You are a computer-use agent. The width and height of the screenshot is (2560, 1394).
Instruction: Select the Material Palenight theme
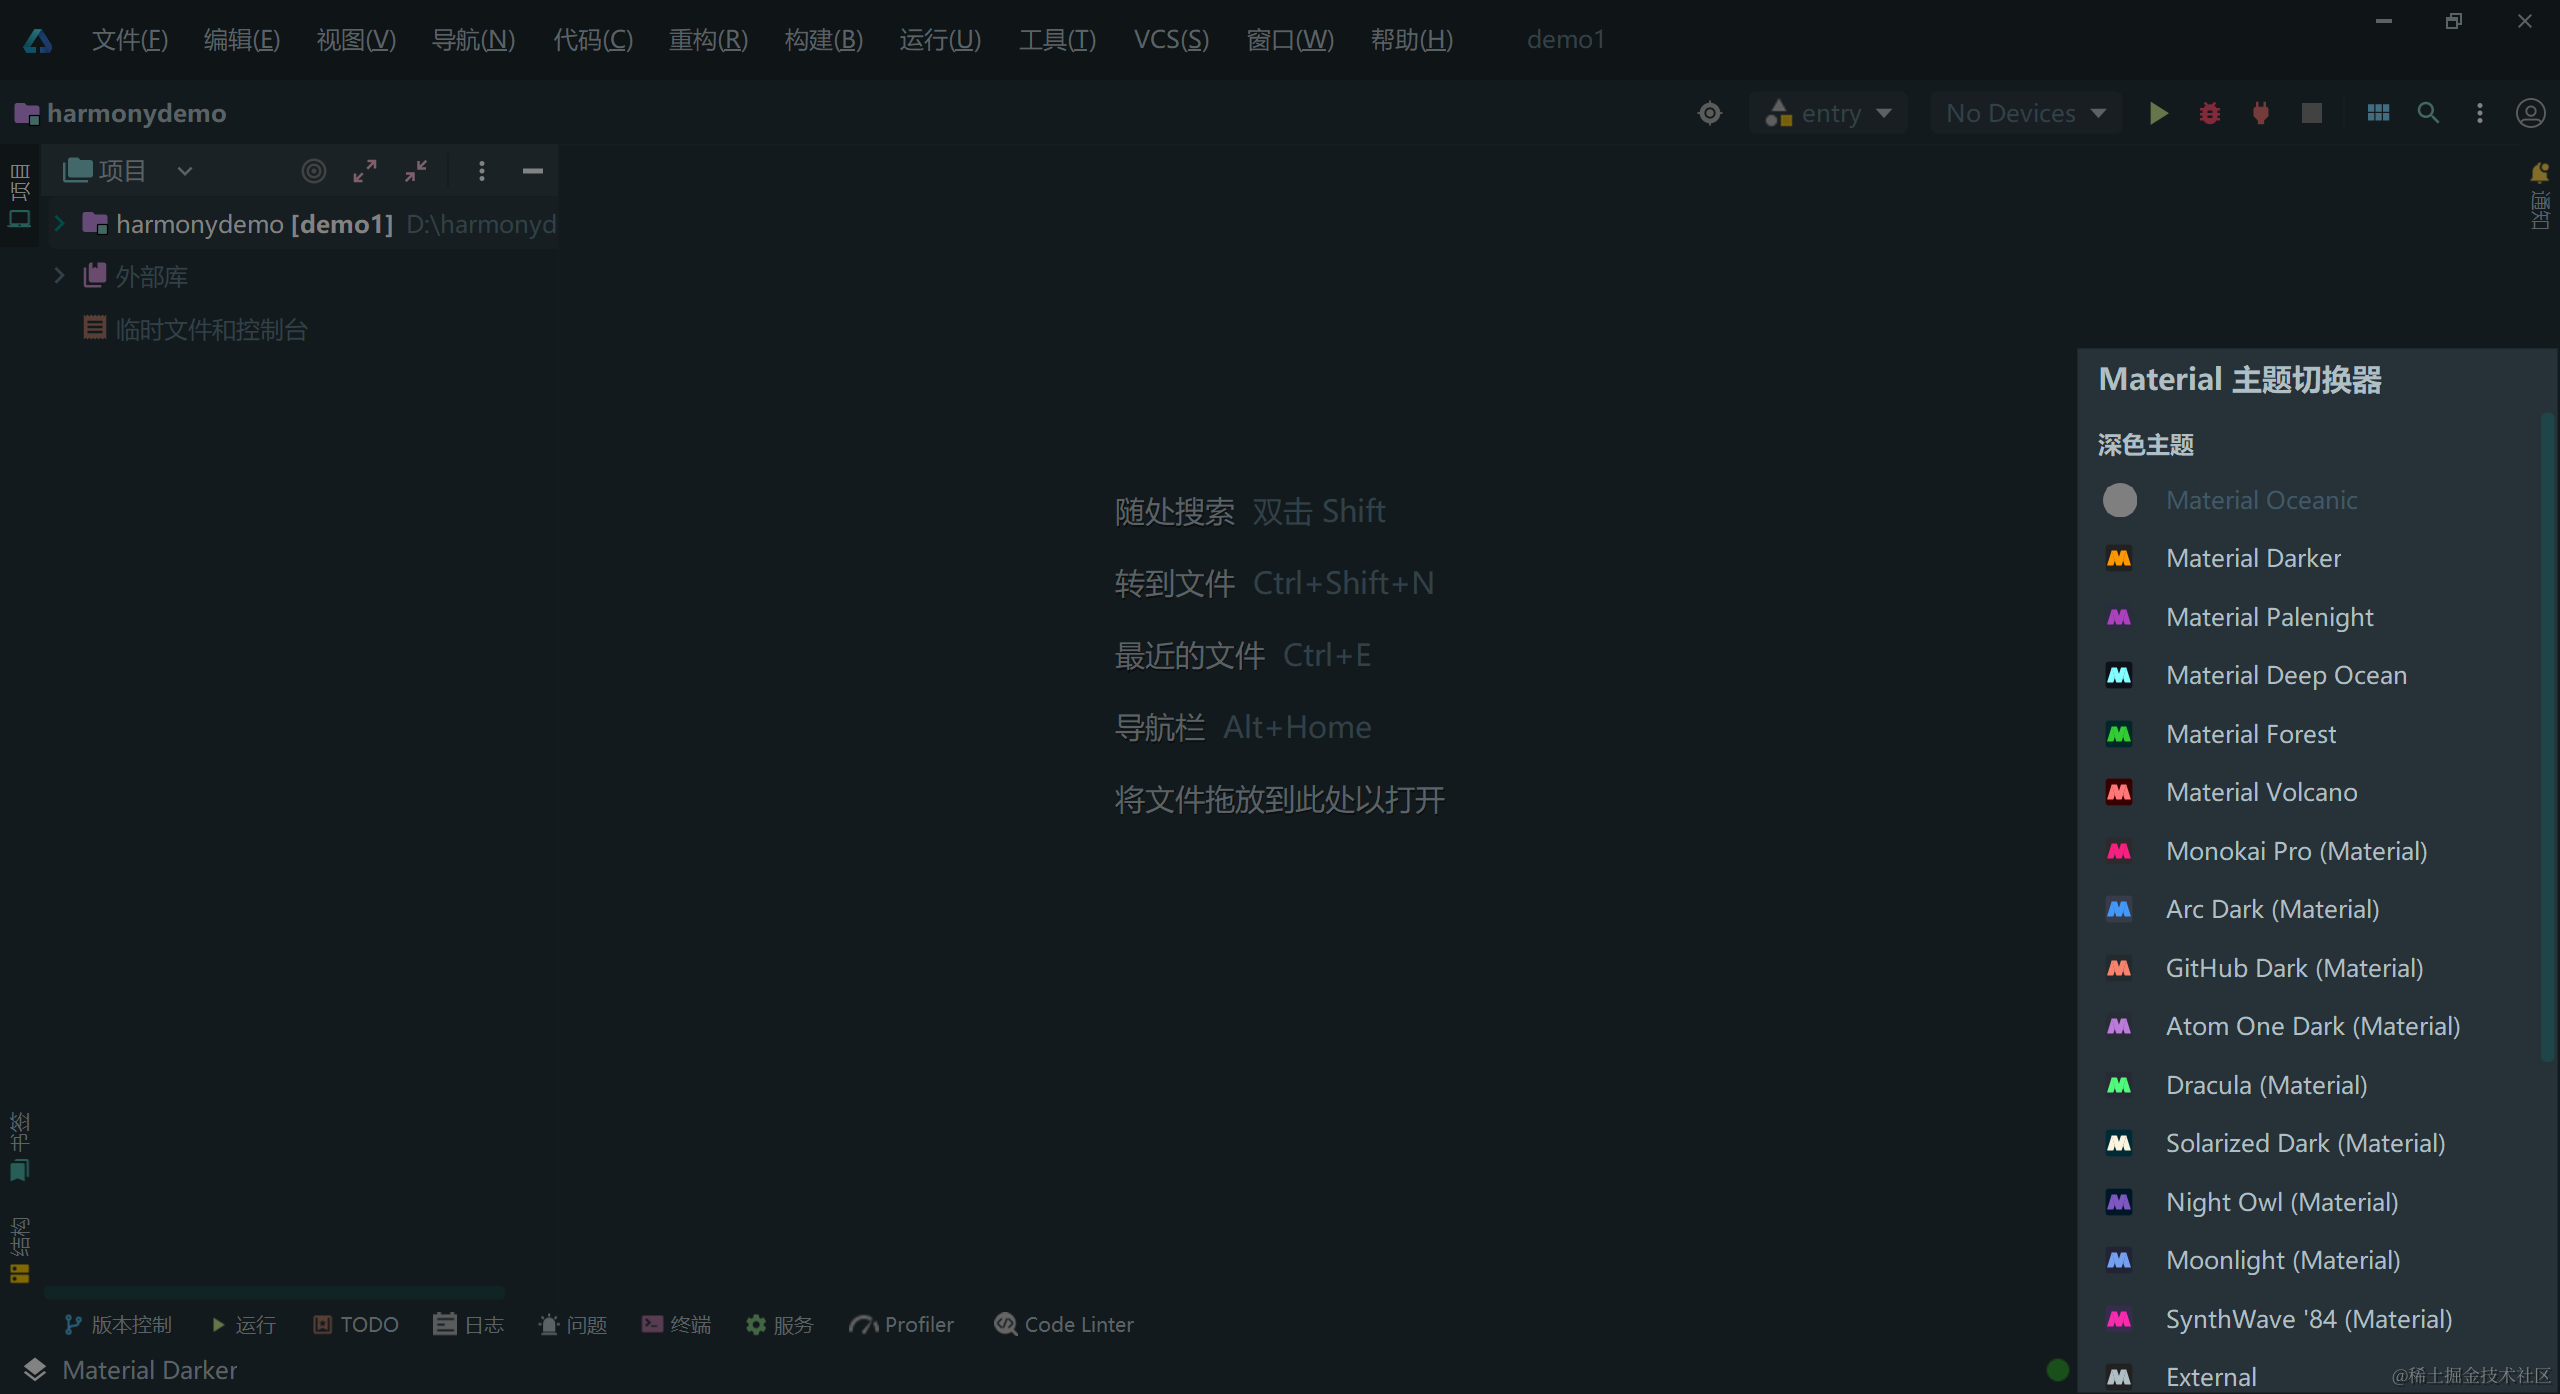2269,617
